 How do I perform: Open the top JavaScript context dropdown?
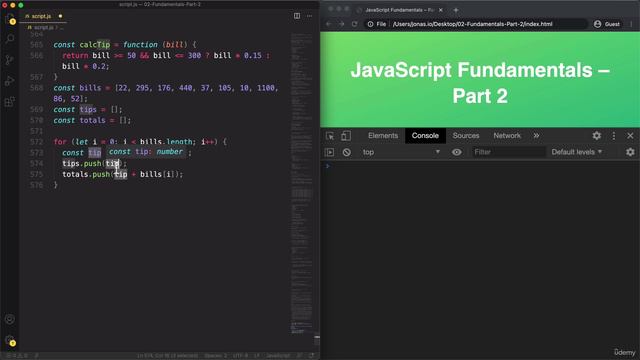coord(401,152)
